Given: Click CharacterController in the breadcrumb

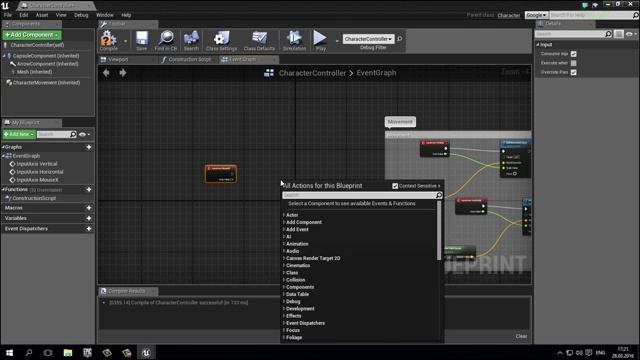Looking at the screenshot, I should pos(312,73).
